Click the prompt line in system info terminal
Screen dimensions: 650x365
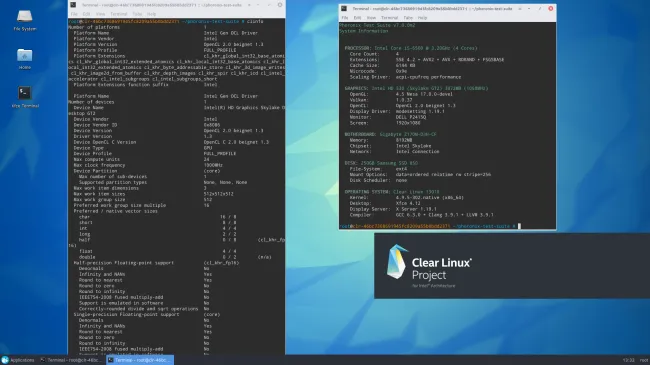click(430, 226)
